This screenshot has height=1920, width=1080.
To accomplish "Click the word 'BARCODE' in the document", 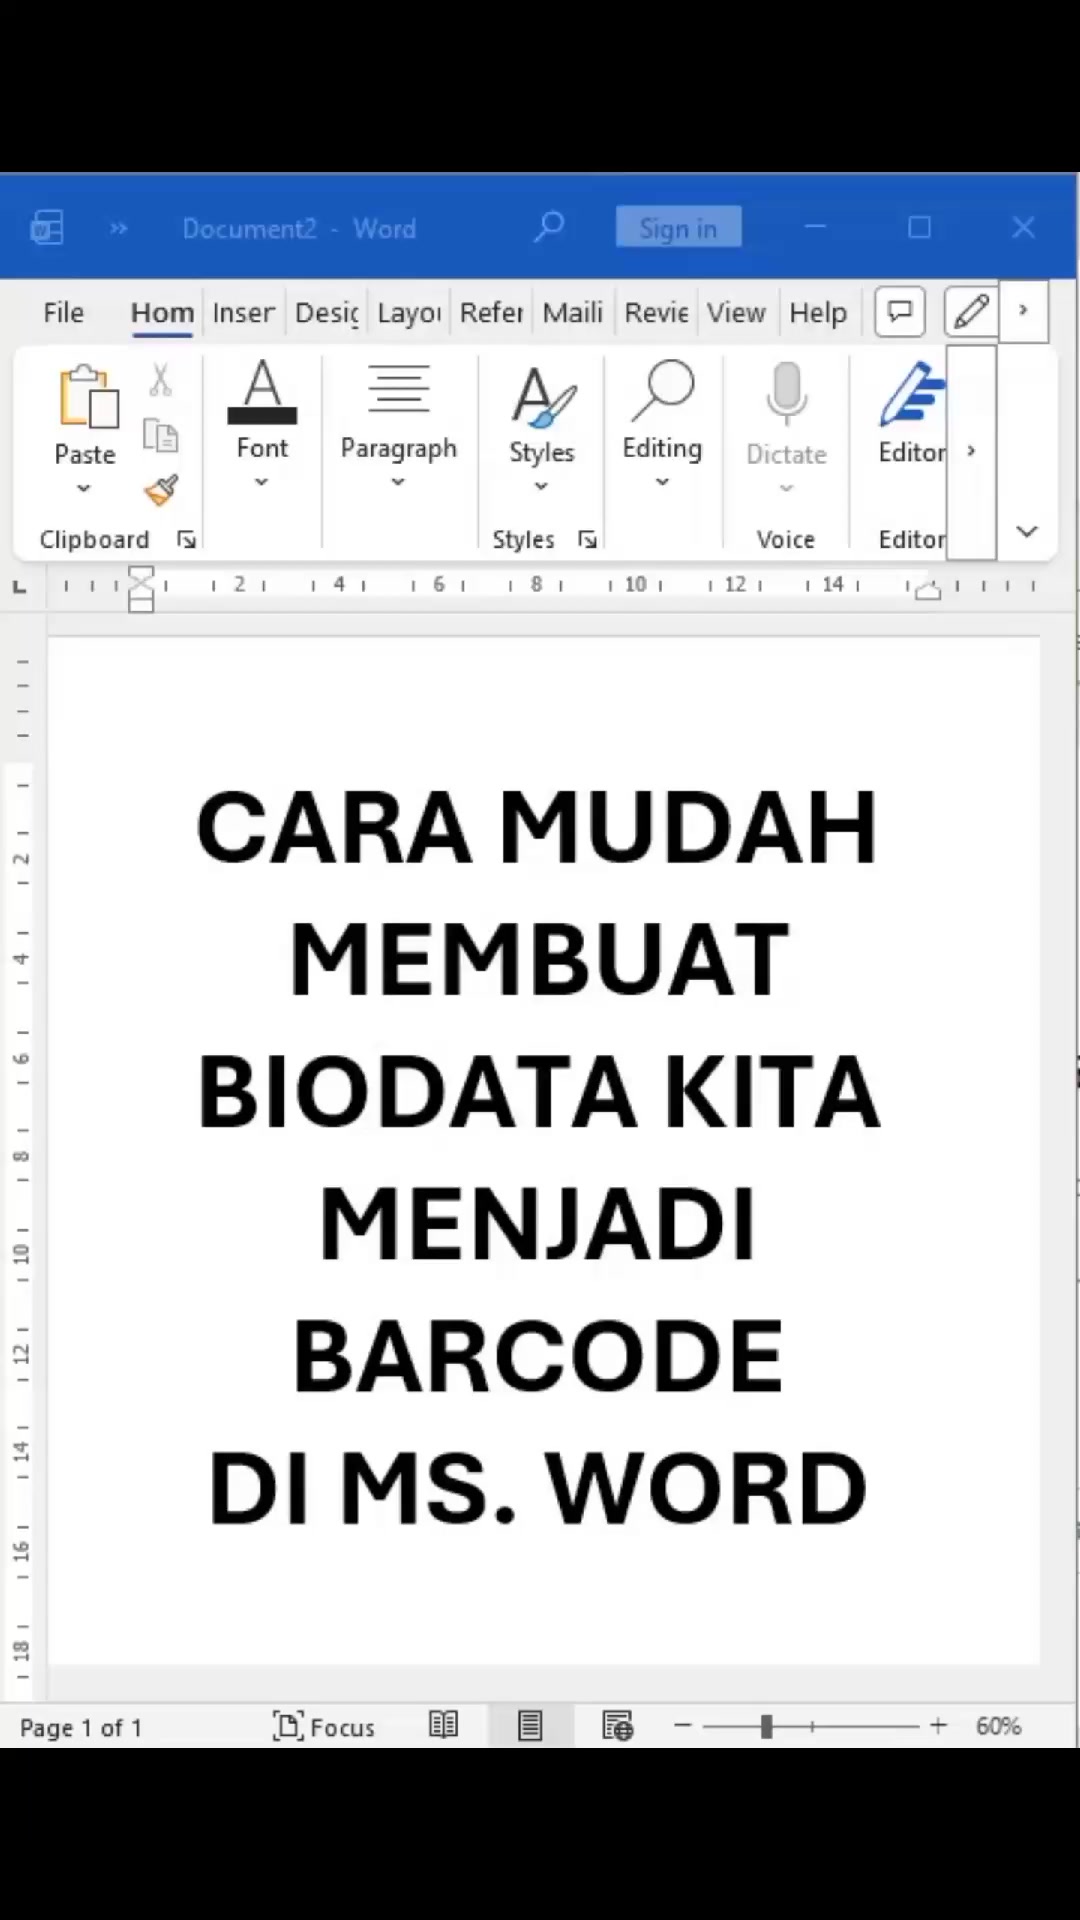I will pyautogui.click(x=538, y=1356).
